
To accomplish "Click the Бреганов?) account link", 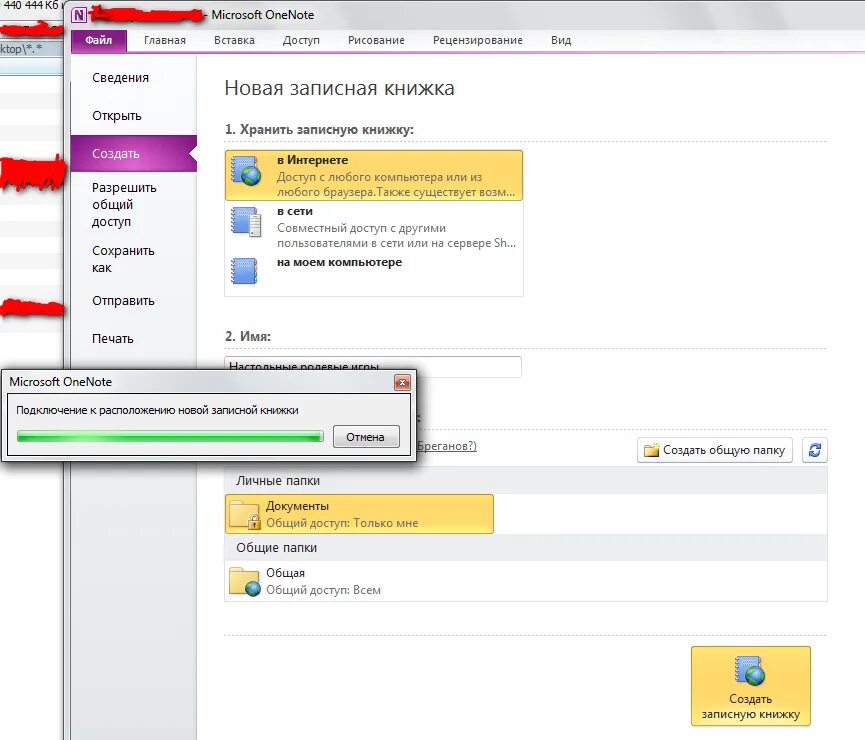I will pos(447,446).
